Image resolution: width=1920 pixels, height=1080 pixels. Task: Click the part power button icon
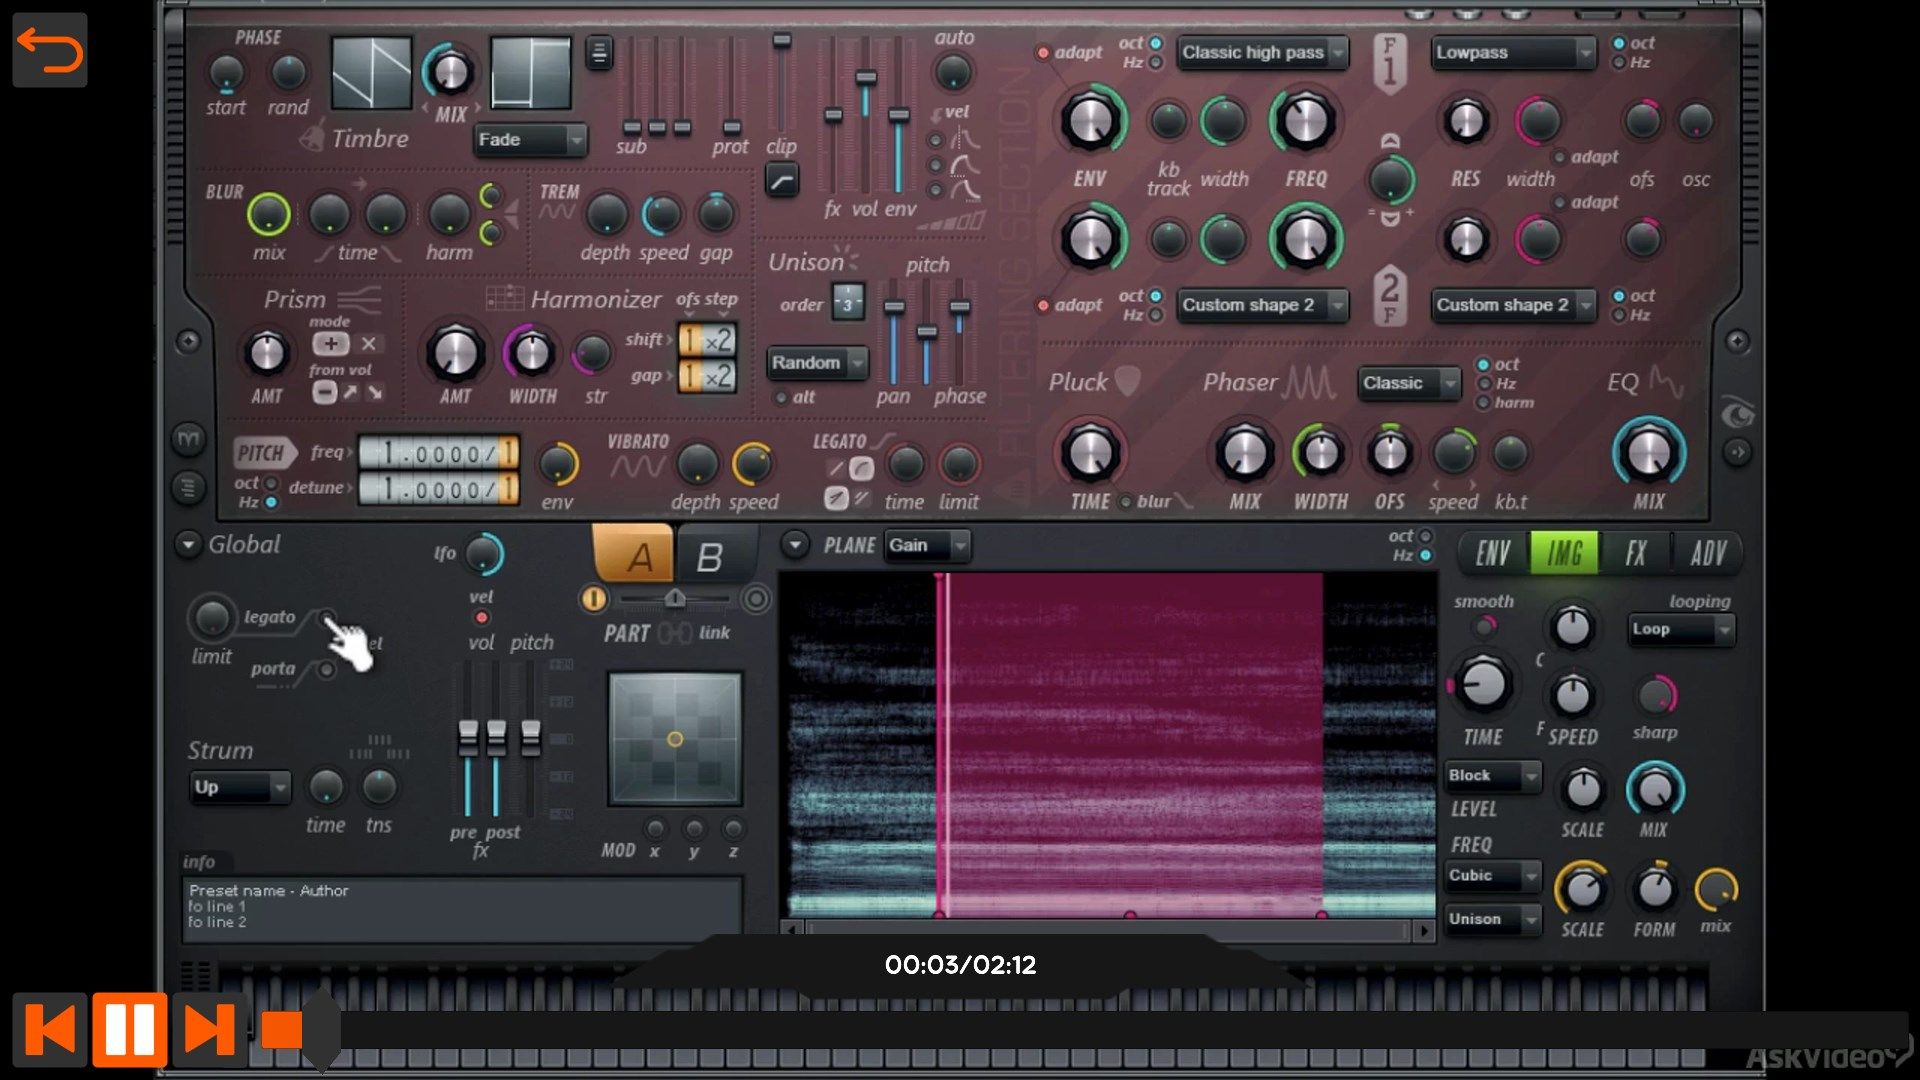[593, 599]
